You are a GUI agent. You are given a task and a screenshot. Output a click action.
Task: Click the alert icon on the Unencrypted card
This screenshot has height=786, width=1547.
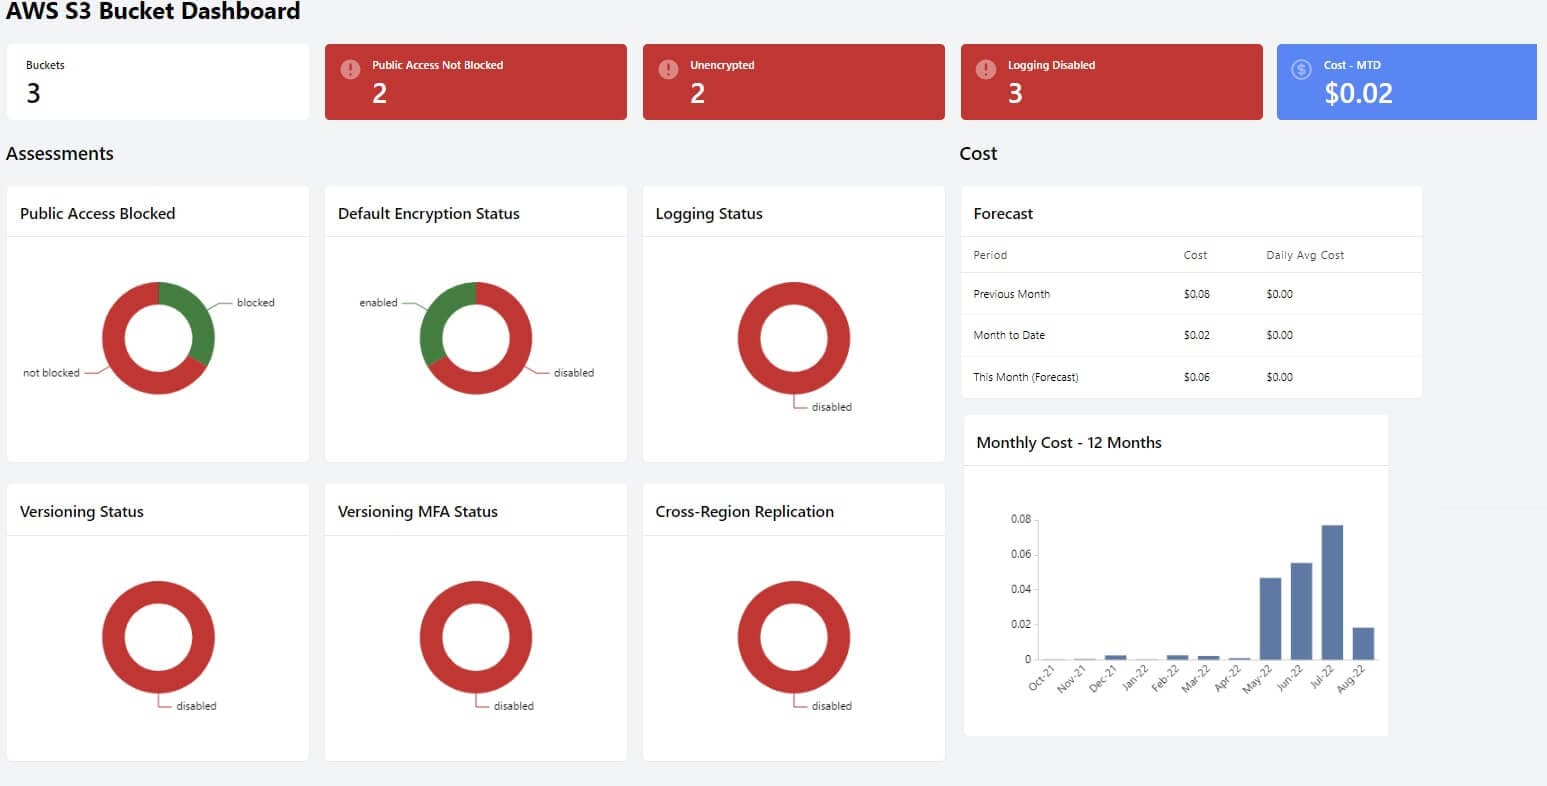point(667,69)
